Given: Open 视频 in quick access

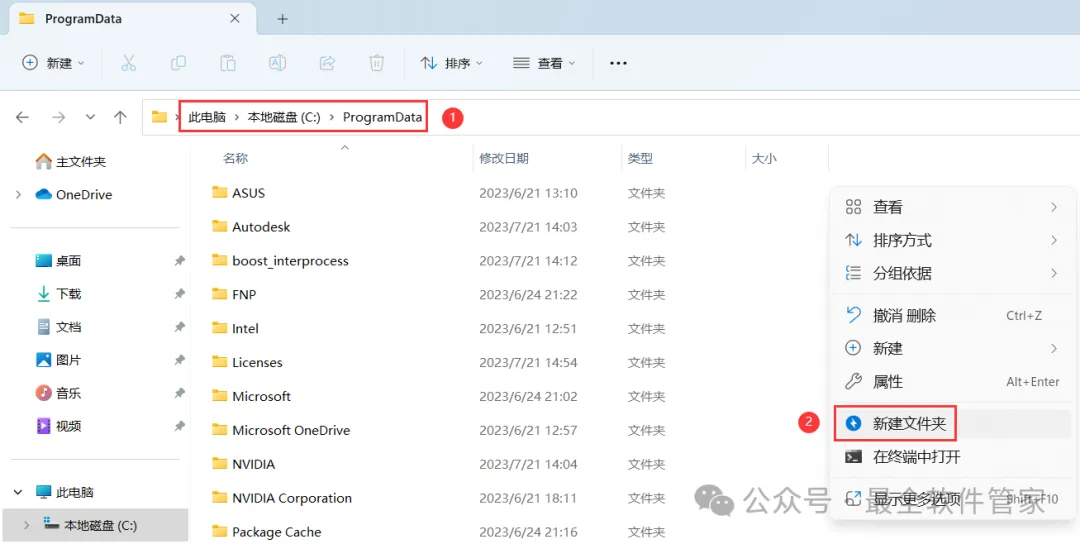Looking at the screenshot, I should [x=59, y=426].
